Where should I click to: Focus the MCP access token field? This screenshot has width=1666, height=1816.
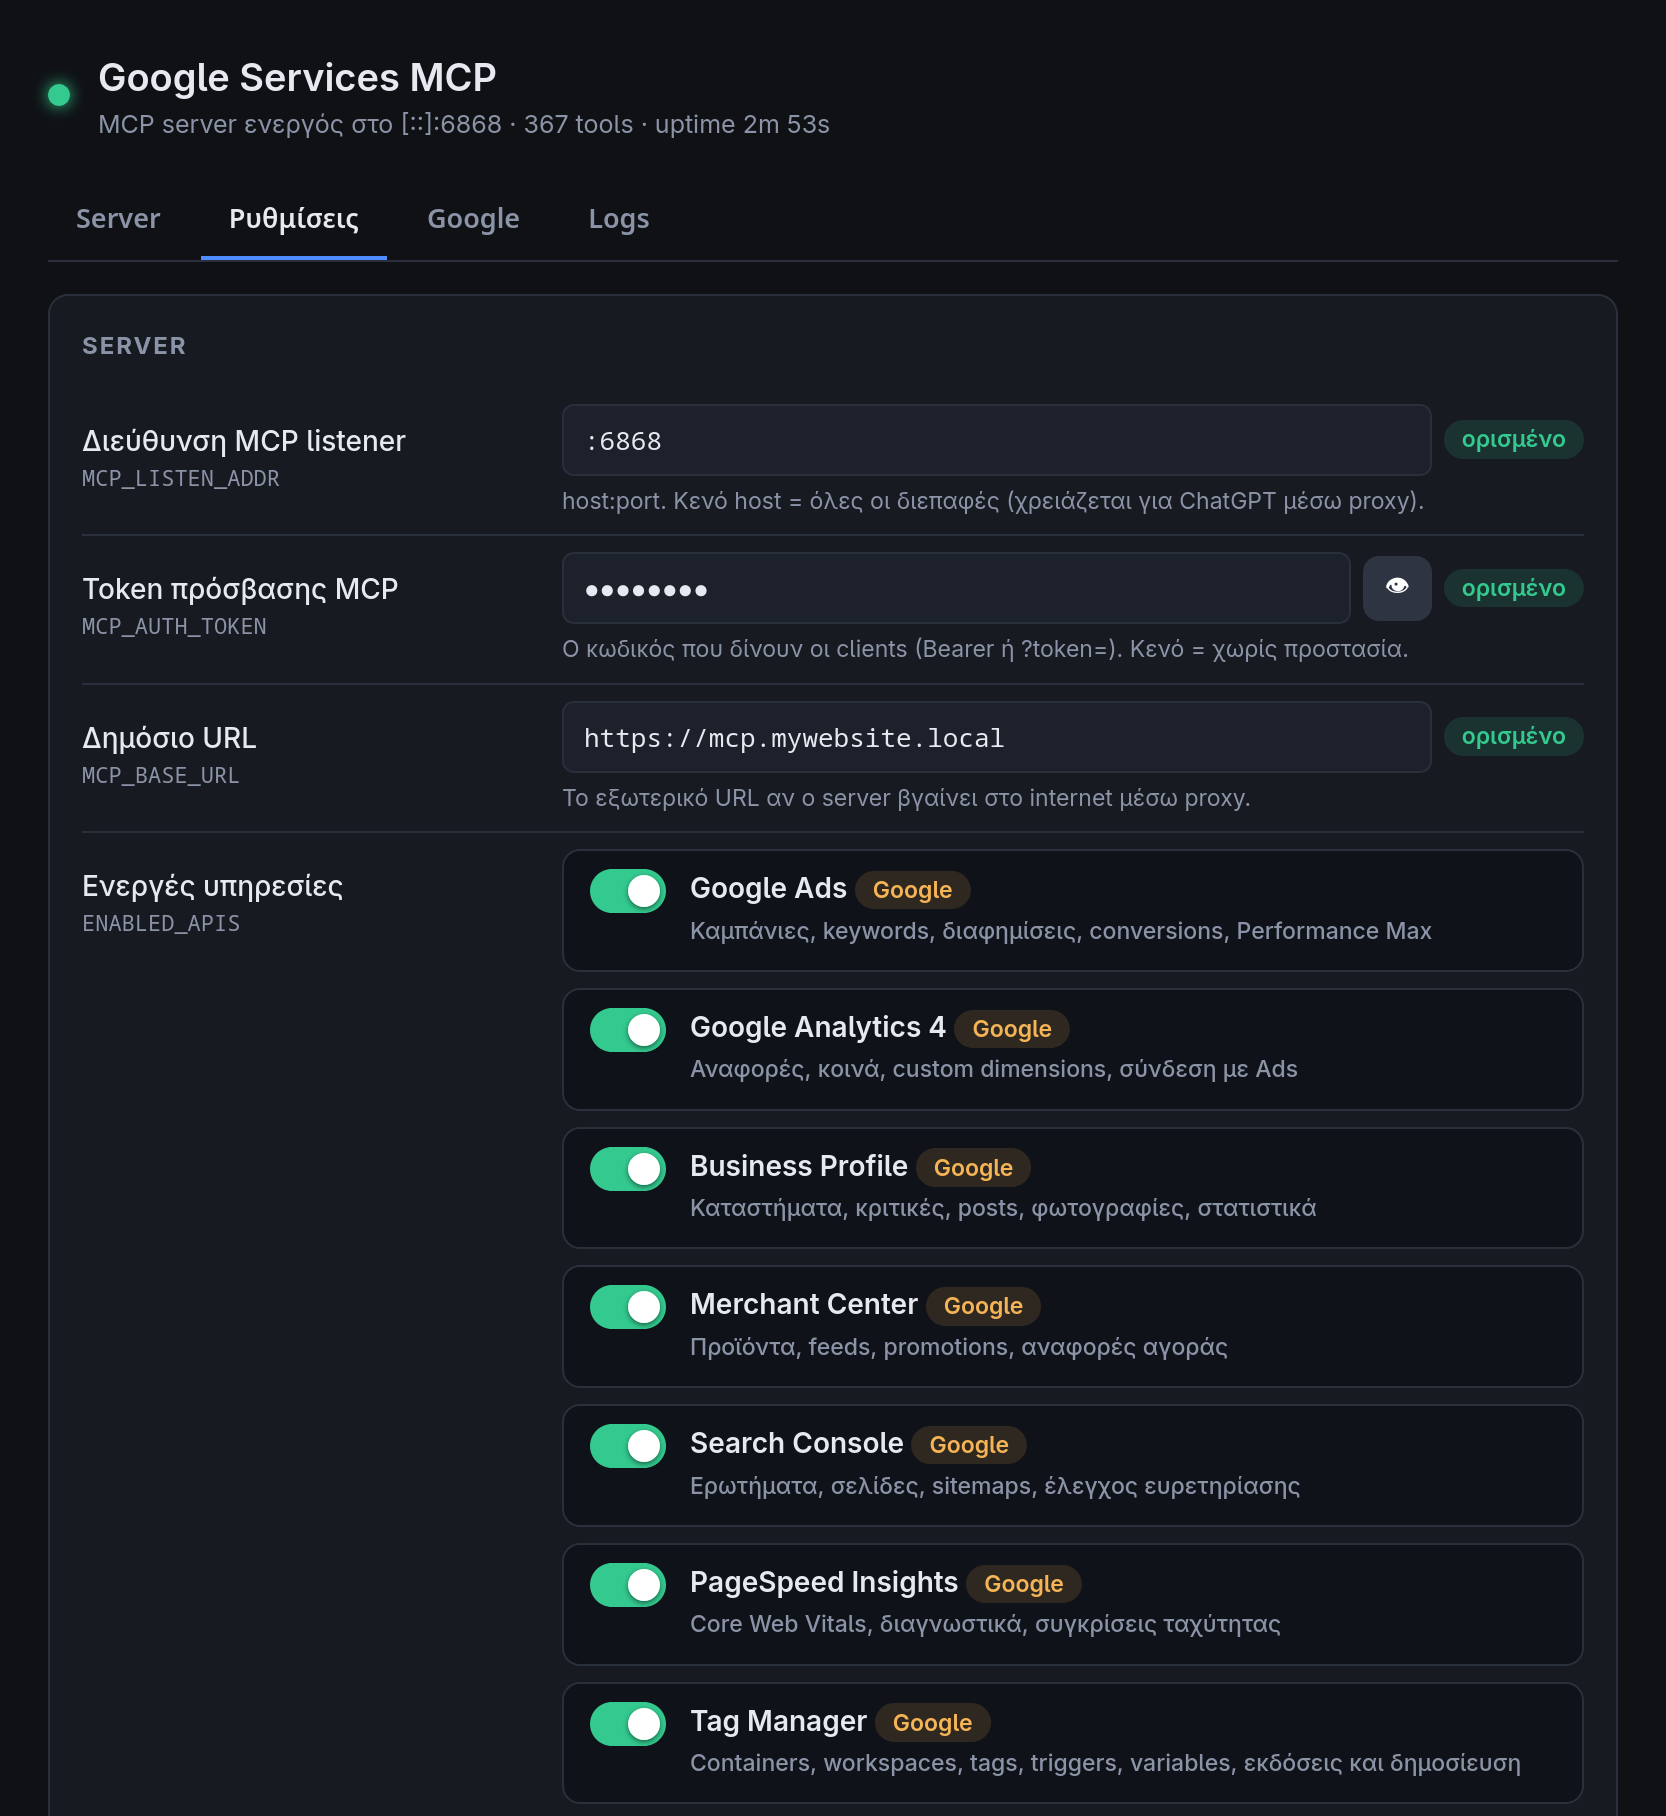tap(956, 588)
